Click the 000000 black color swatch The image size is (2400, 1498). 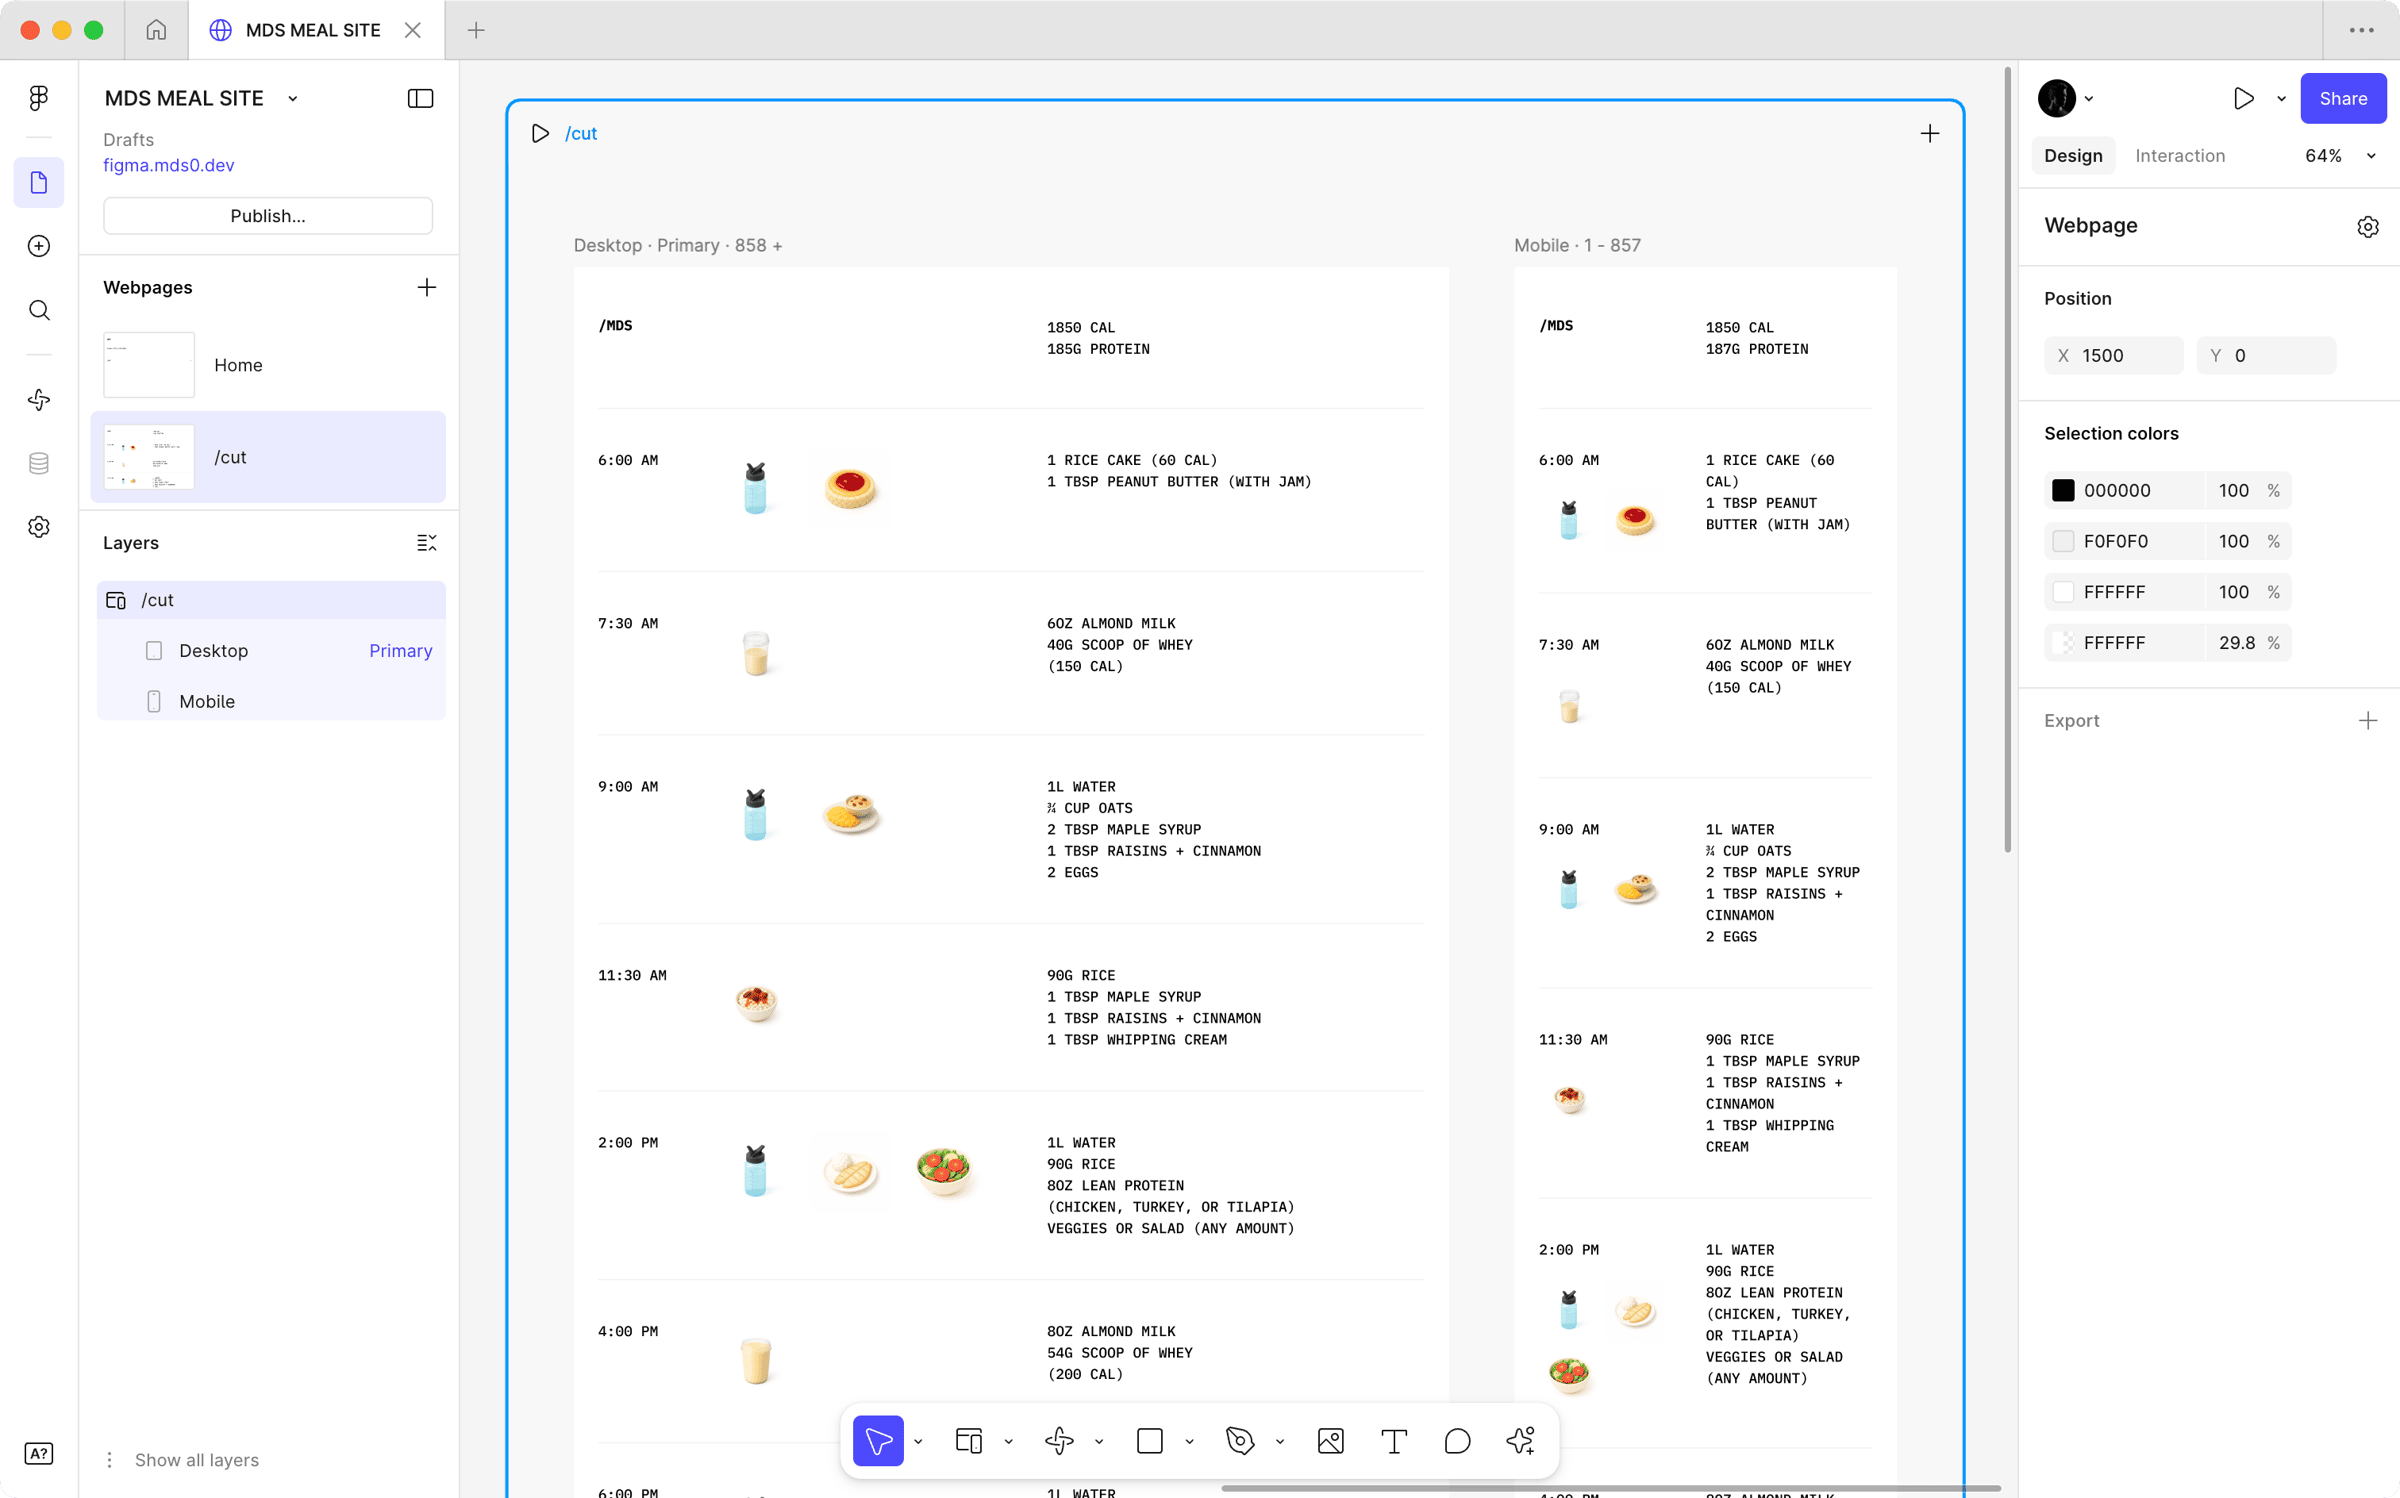2063,490
